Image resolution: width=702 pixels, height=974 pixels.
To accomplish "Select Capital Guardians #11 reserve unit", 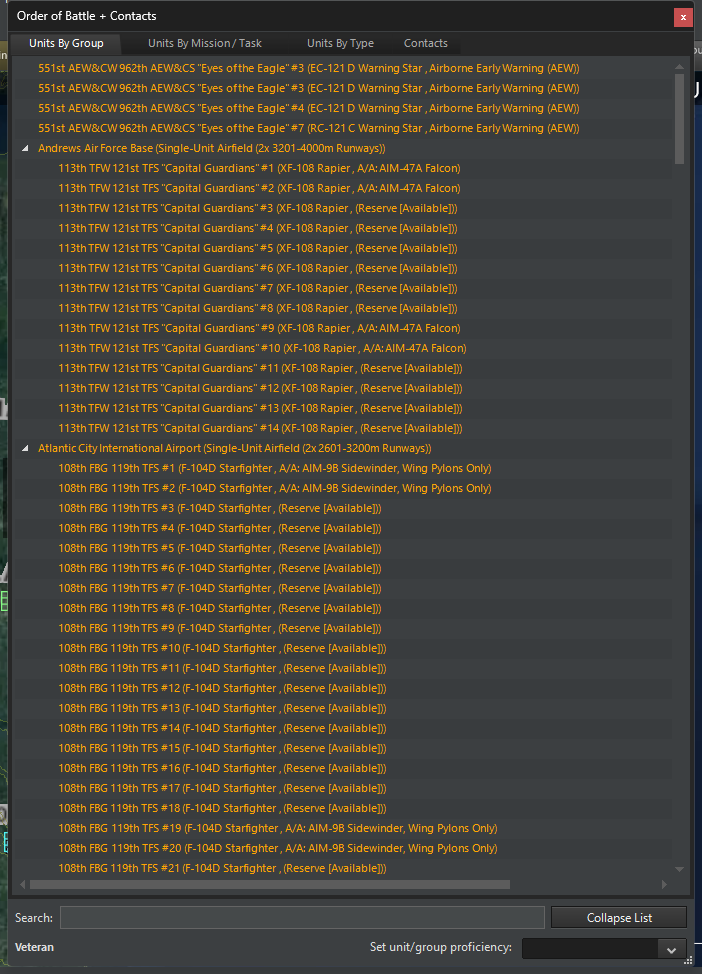I will coord(260,368).
